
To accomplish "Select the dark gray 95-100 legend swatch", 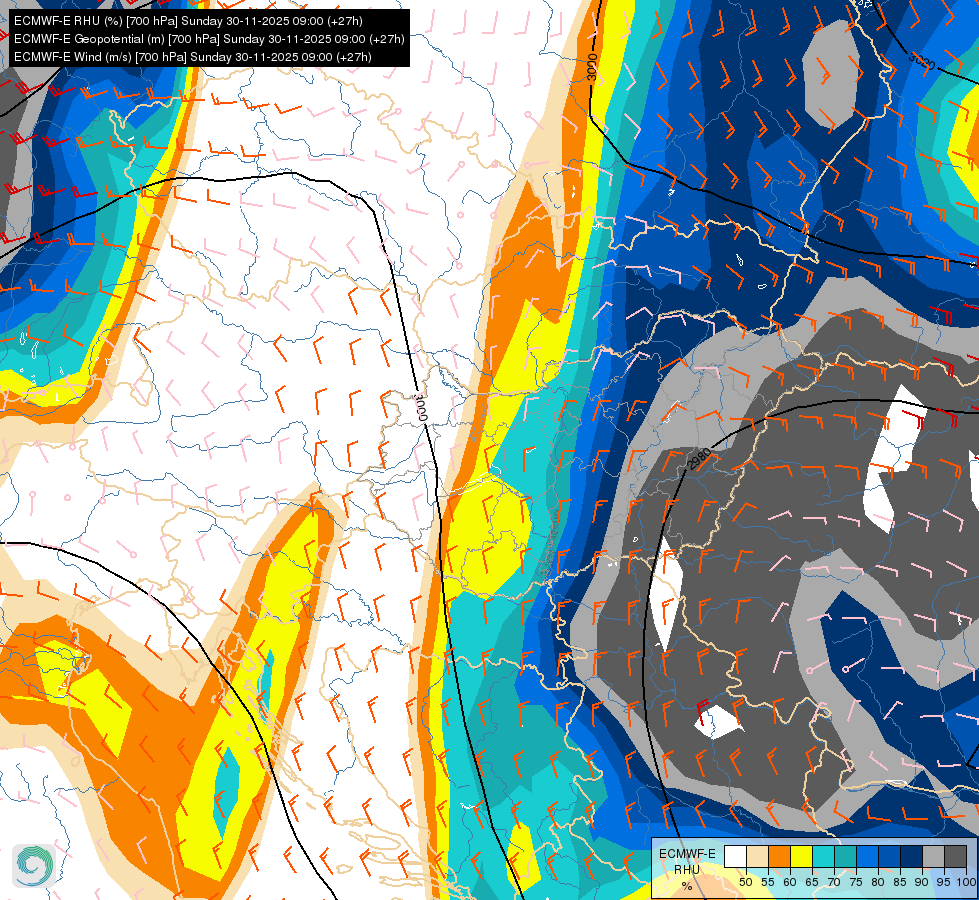I will (x=955, y=856).
